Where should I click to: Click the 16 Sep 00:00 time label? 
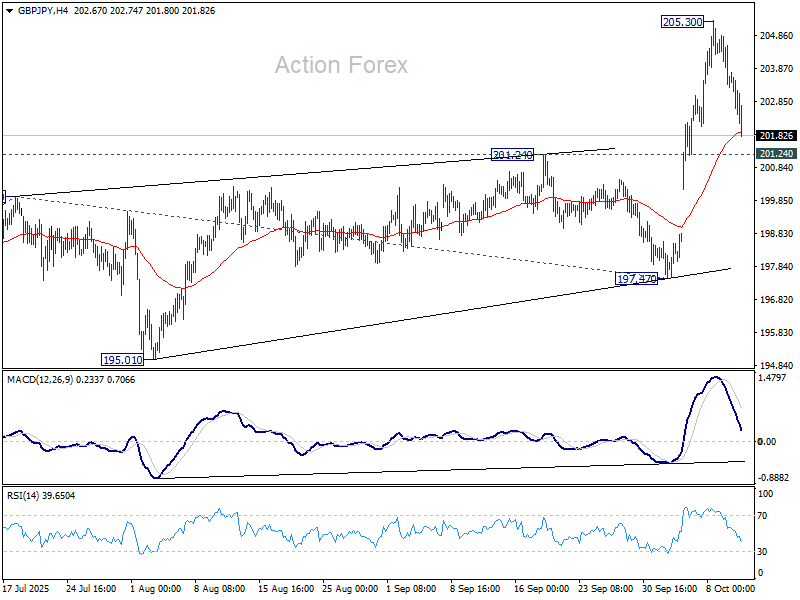544,590
